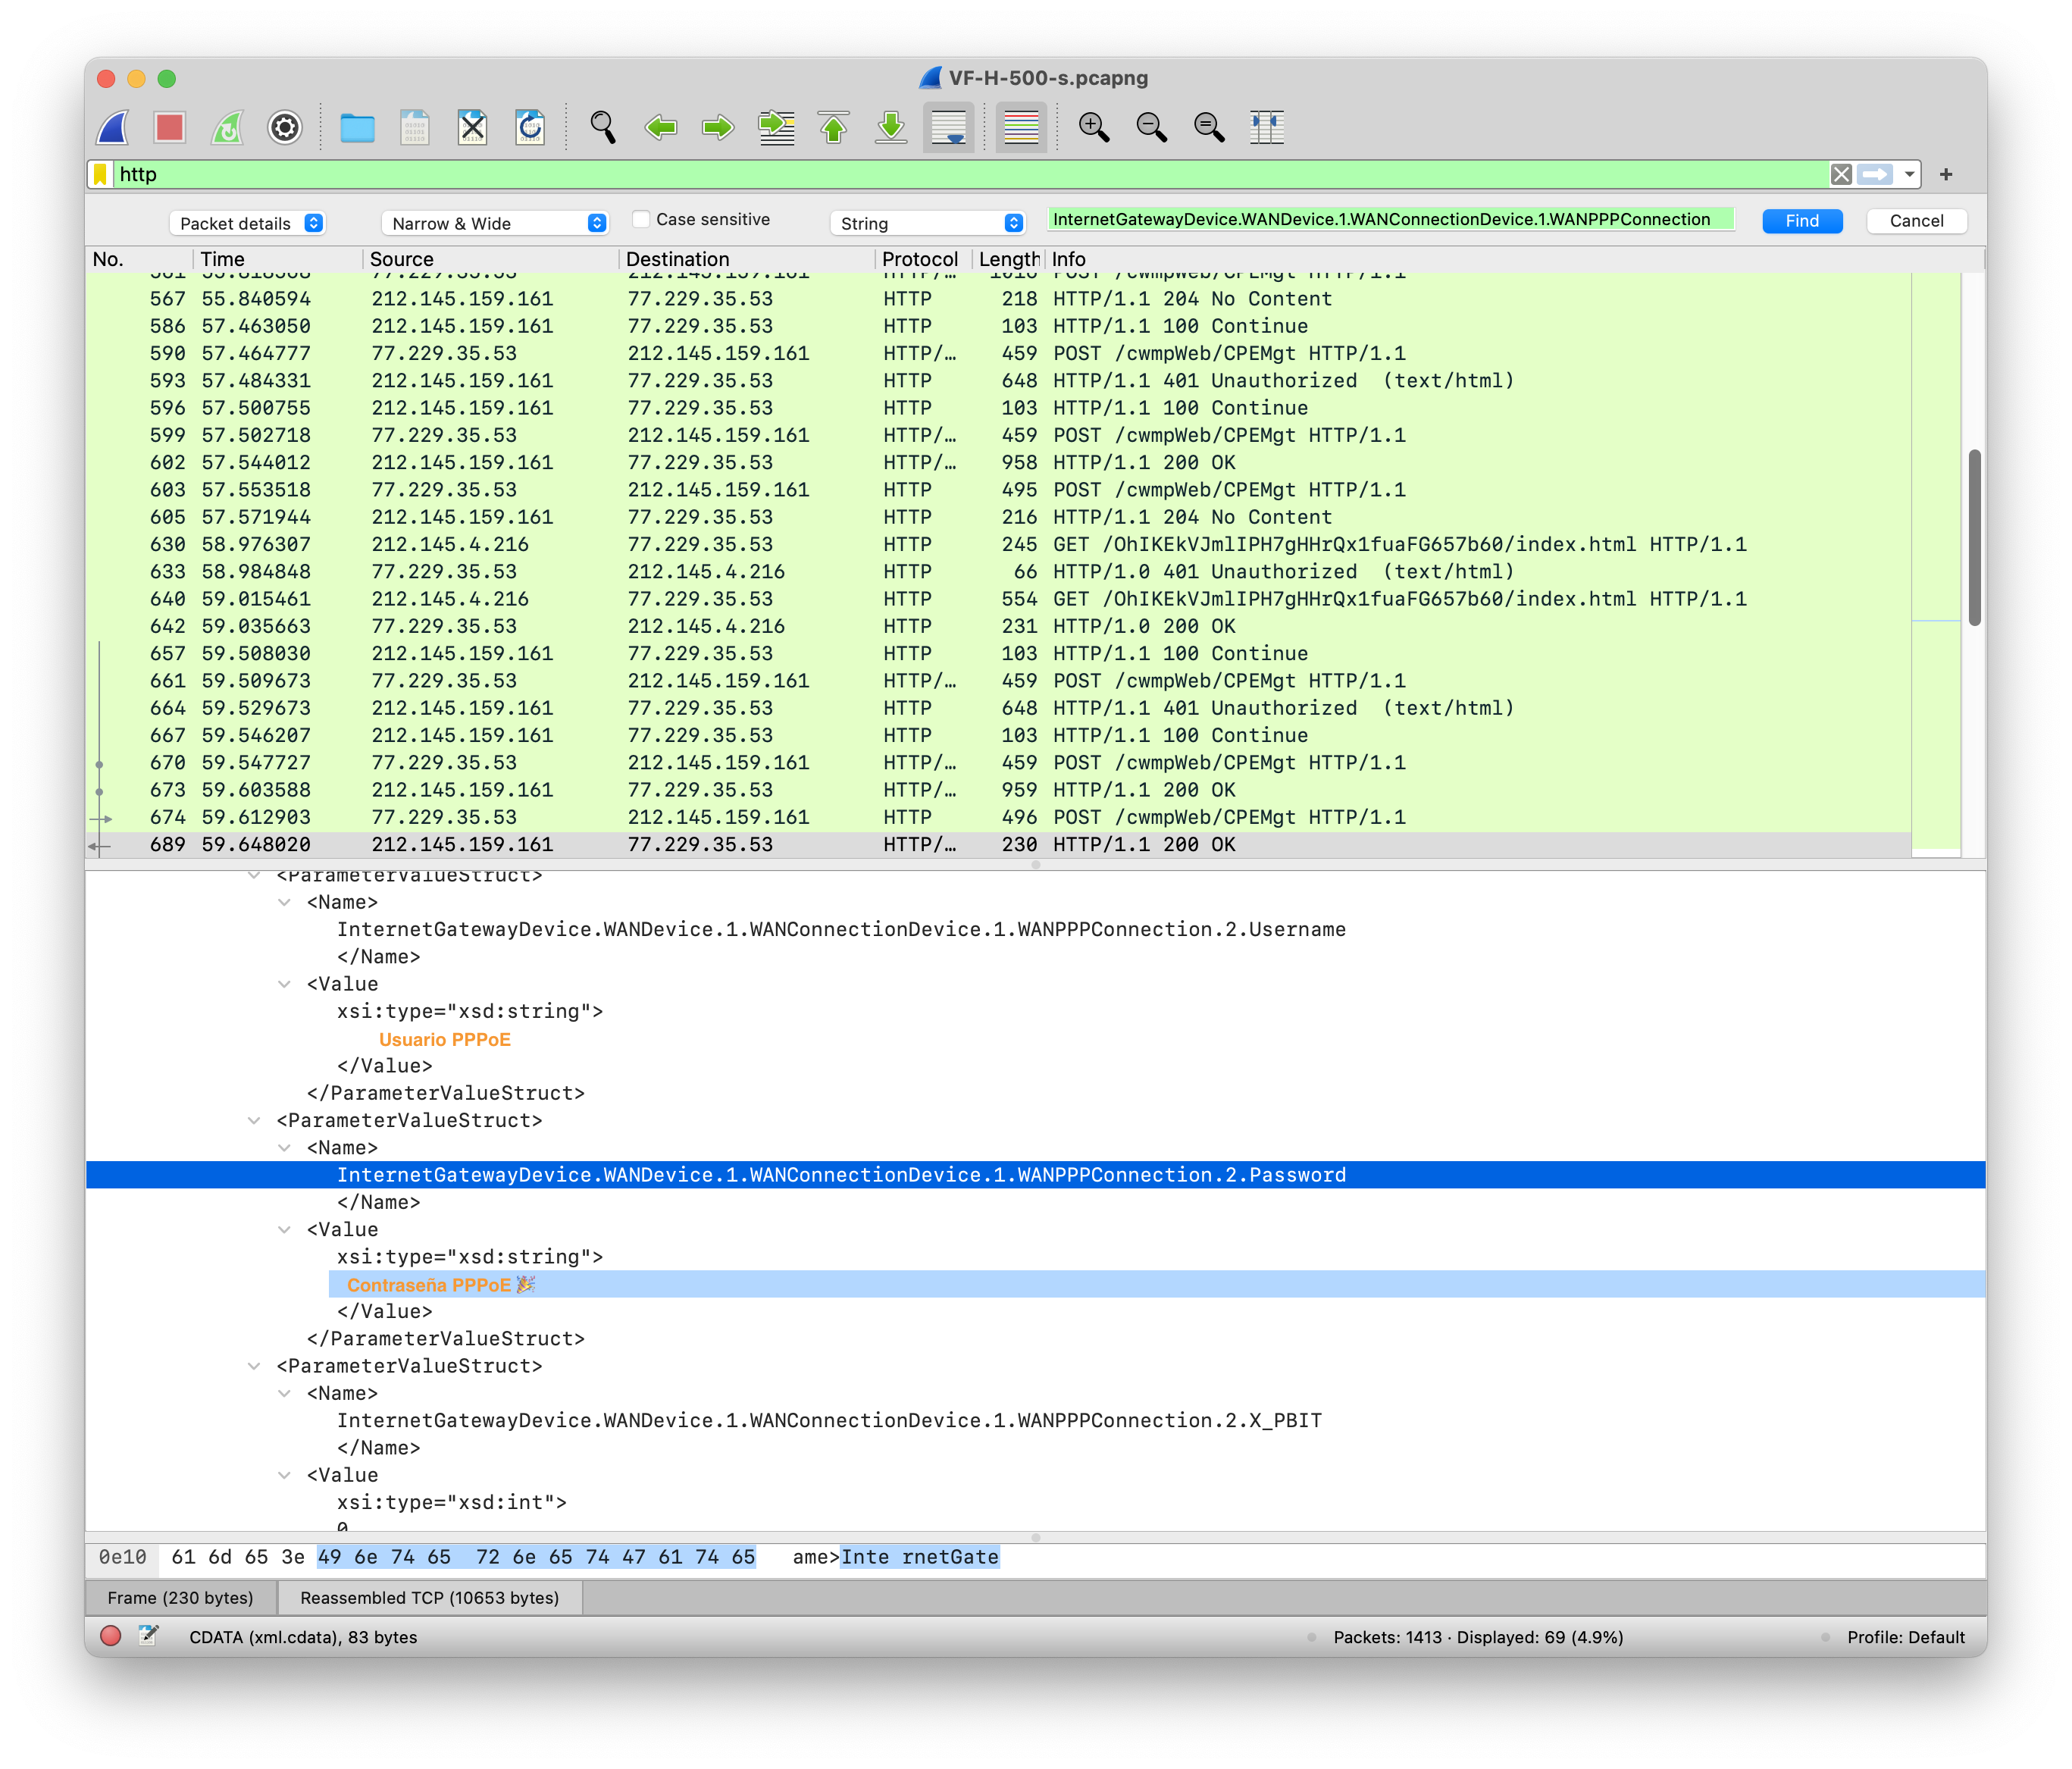The height and width of the screenshot is (1769, 2072).
Task: Zoom out the packet text
Action: coord(1151,127)
